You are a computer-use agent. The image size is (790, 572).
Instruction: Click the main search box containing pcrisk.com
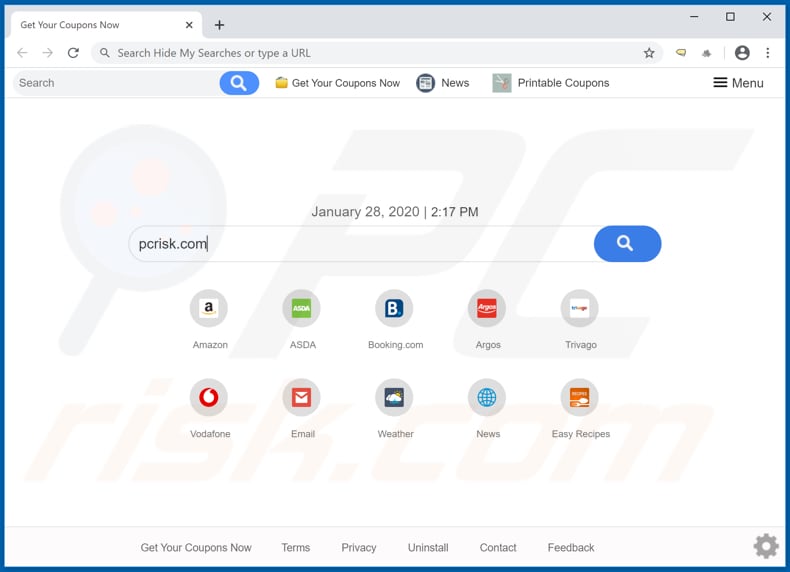[362, 243]
